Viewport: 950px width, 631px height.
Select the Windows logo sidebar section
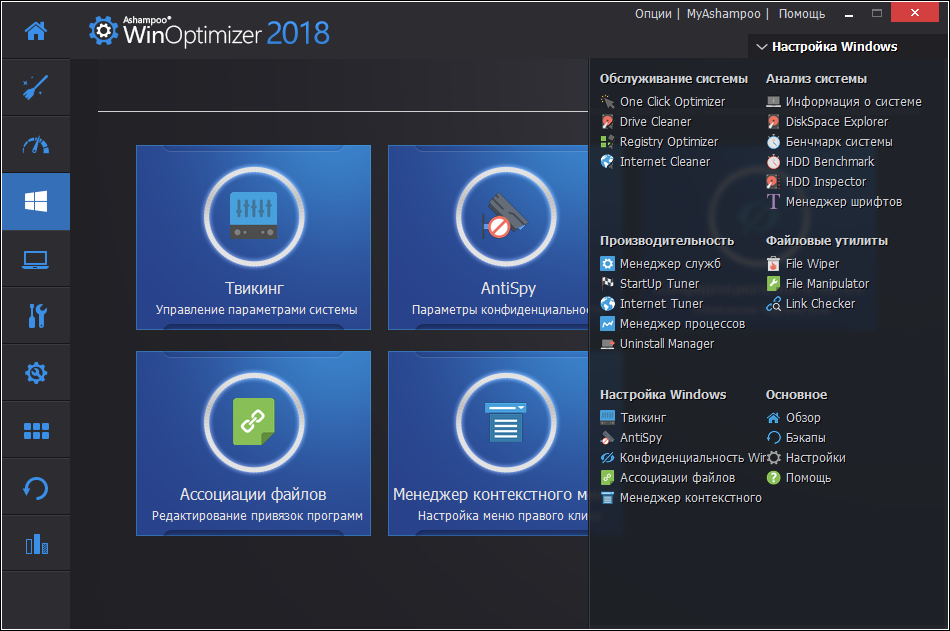[x=36, y=201]
